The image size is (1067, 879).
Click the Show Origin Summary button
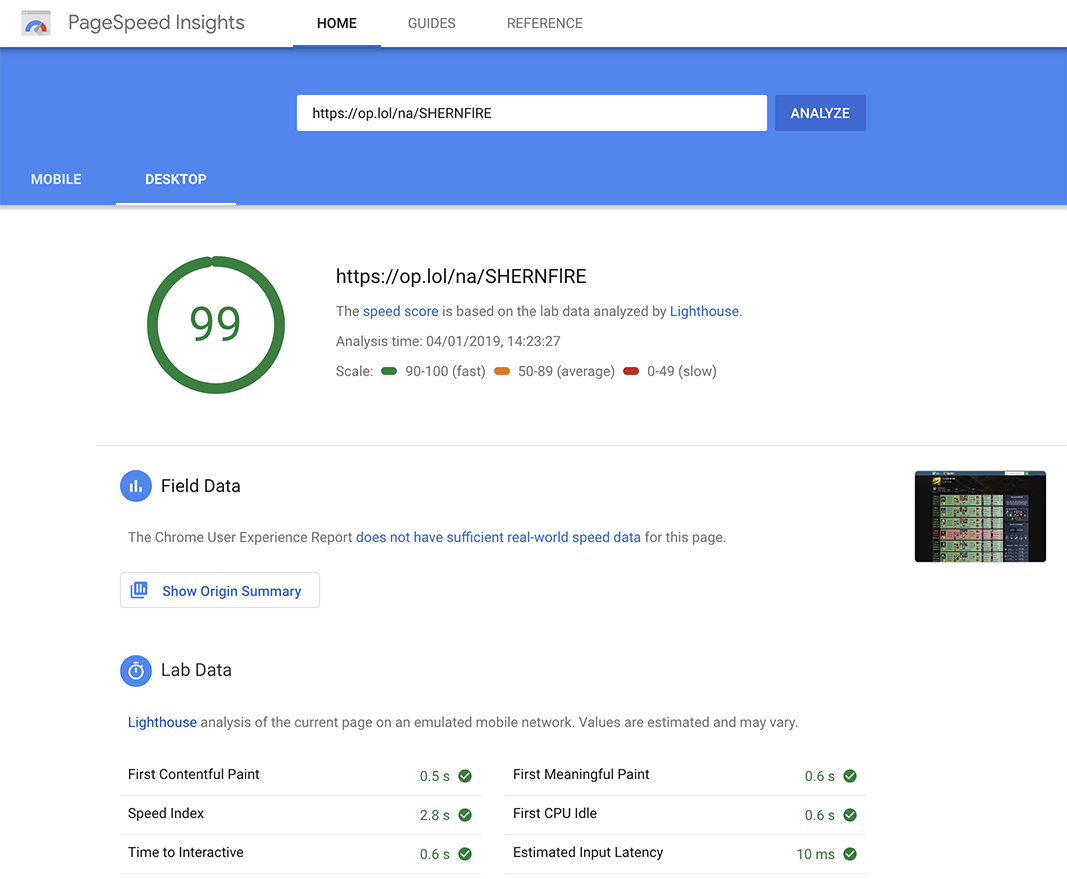(220, 590)
